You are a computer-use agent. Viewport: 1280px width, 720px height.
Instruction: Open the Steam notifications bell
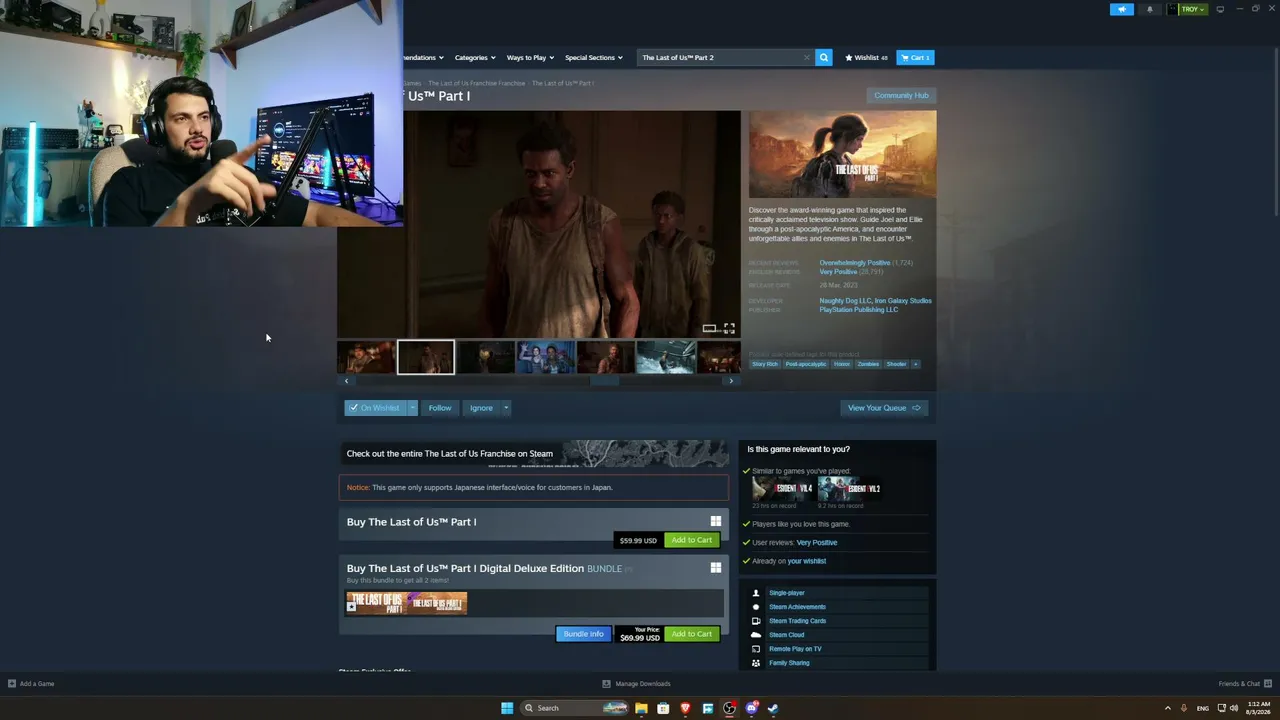[x=1149, y=9]
